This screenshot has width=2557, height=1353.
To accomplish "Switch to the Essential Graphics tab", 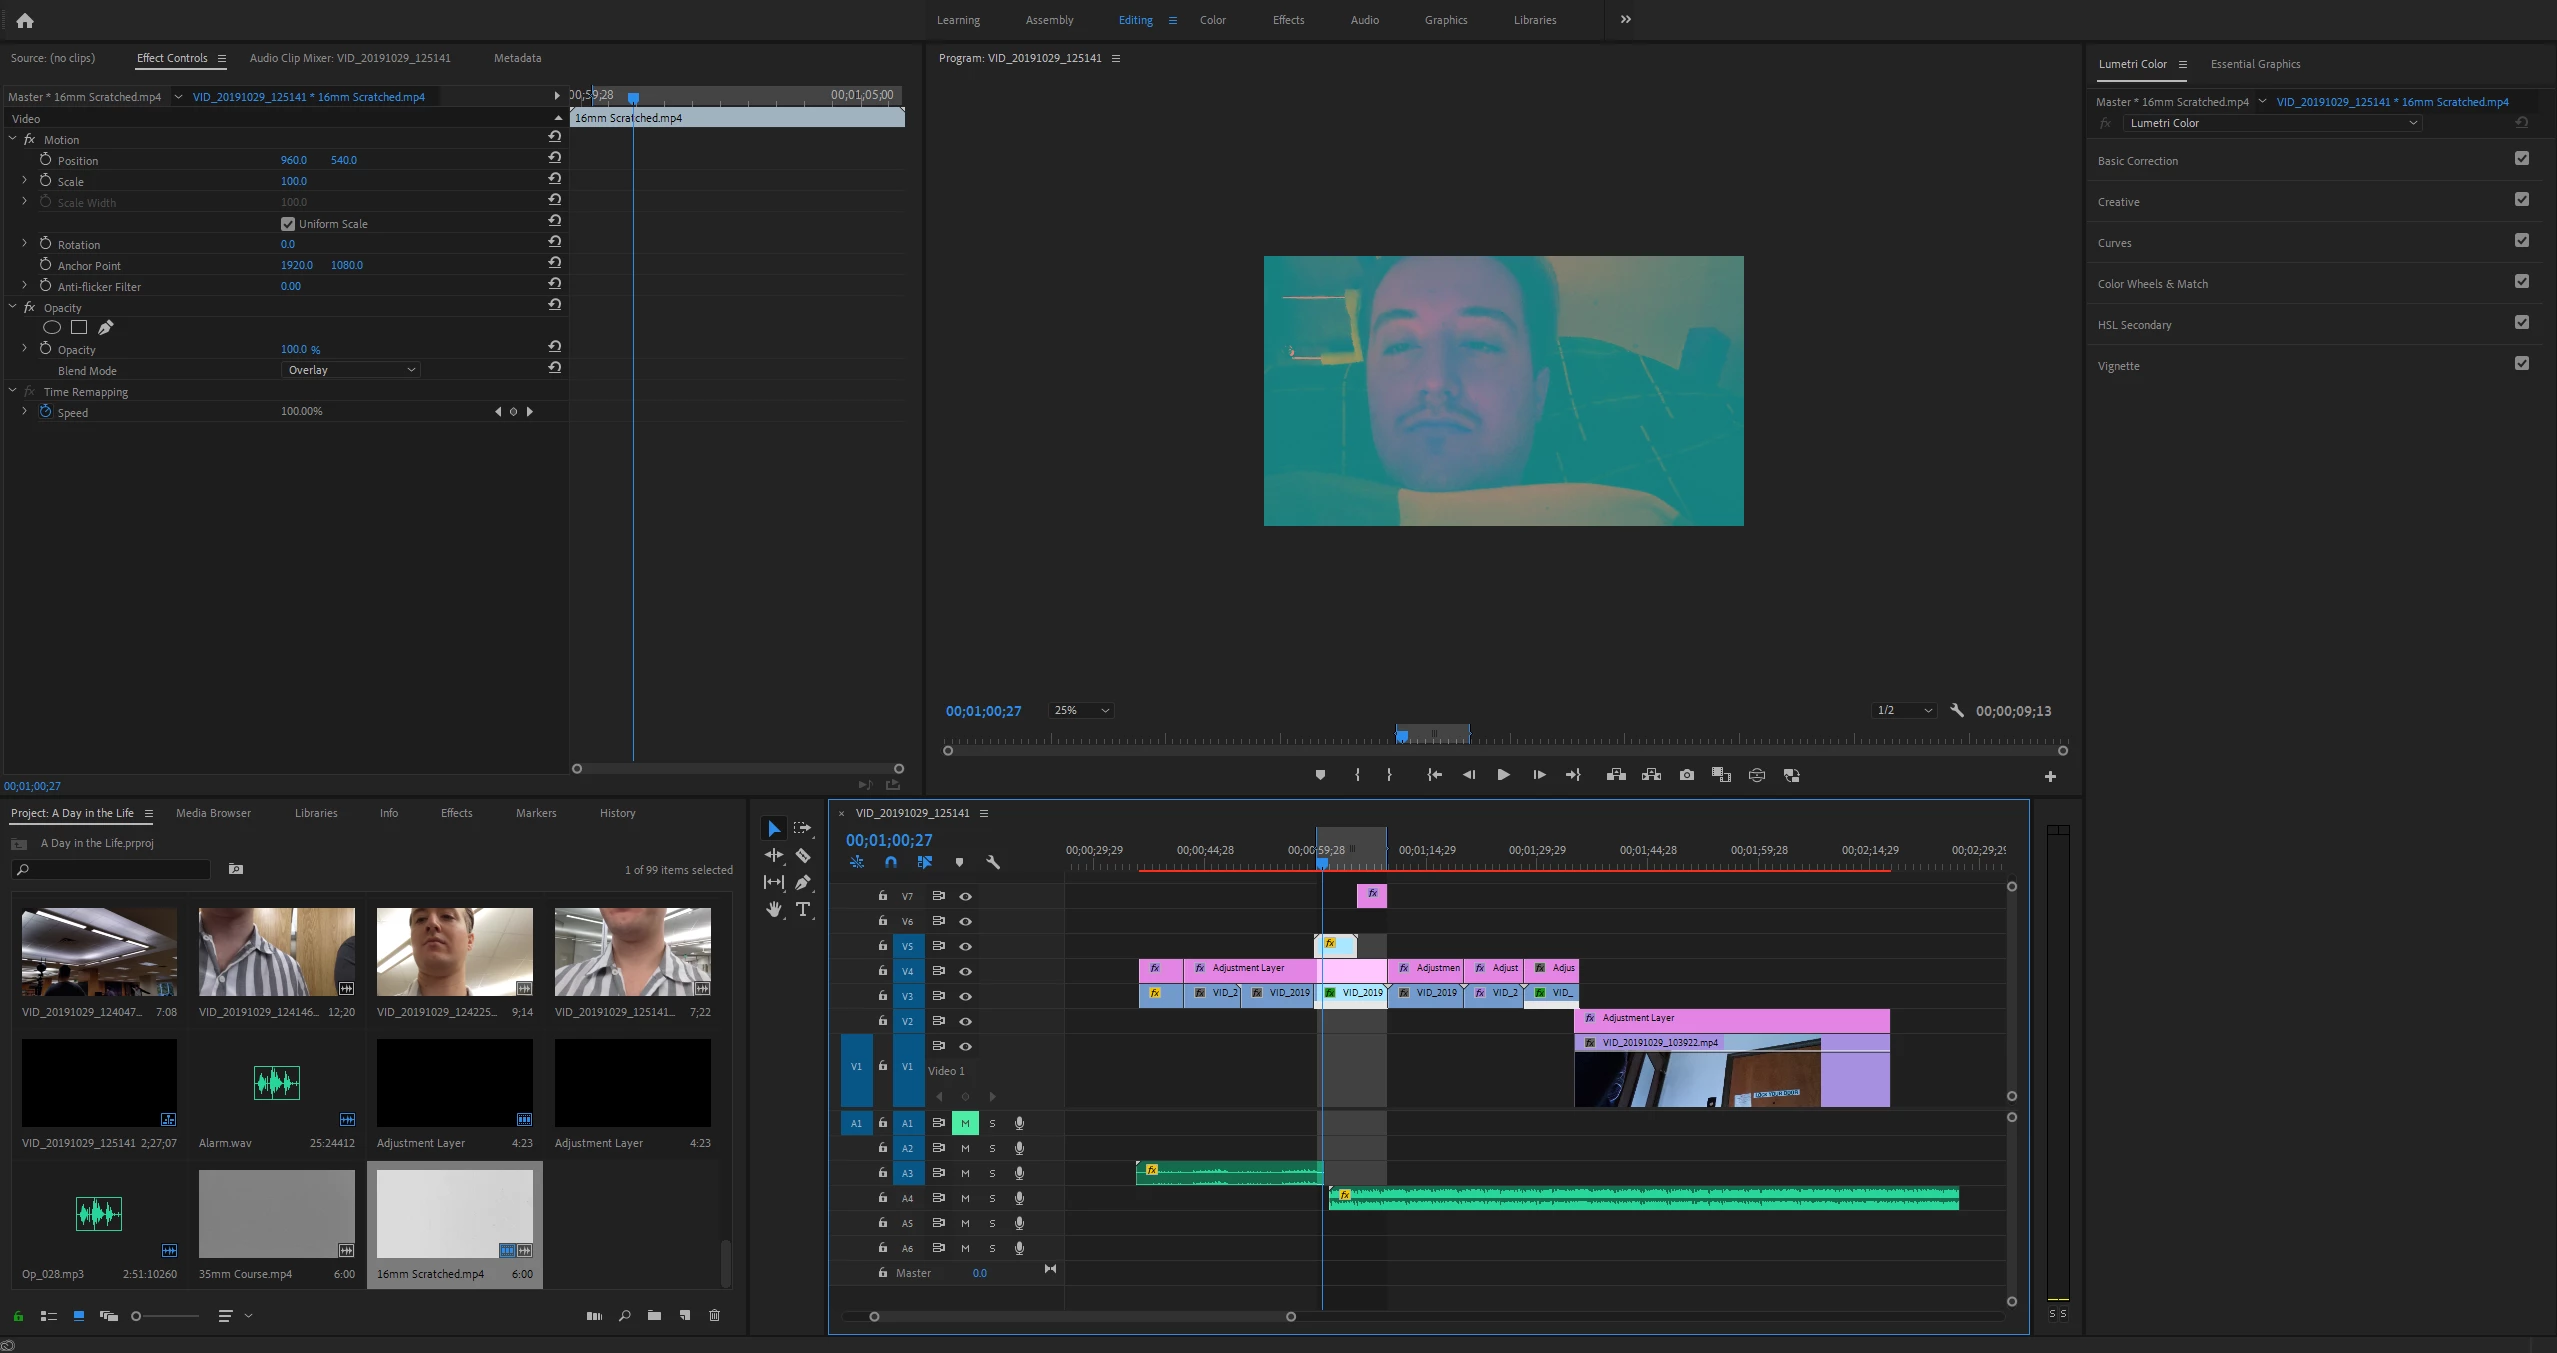I will tap(2255, 64).
